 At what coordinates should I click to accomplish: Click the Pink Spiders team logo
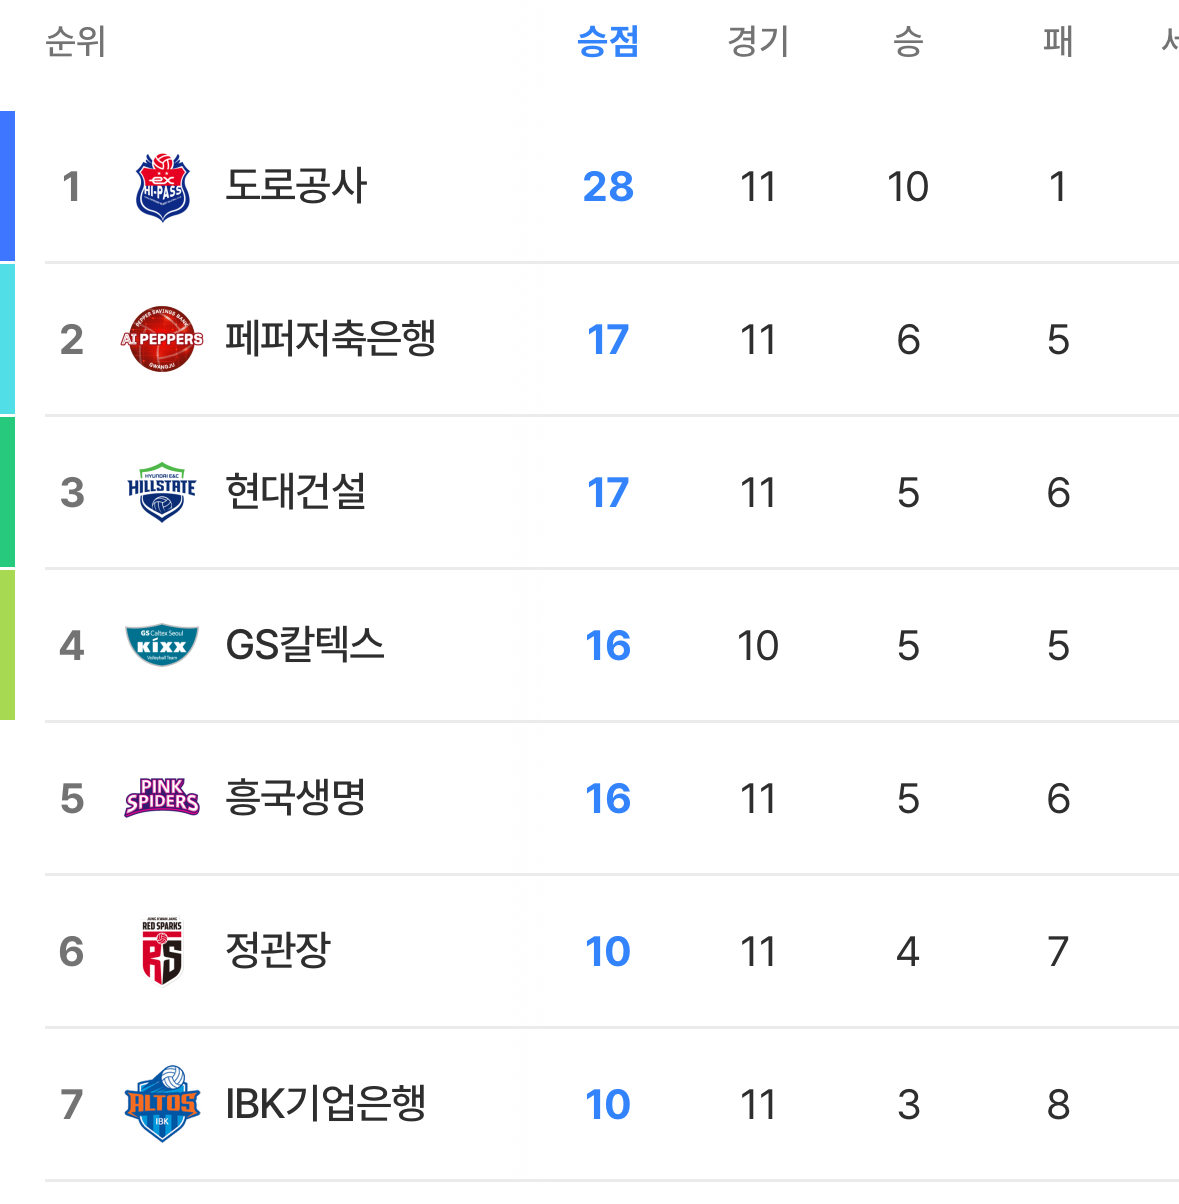tap(162, 798)
